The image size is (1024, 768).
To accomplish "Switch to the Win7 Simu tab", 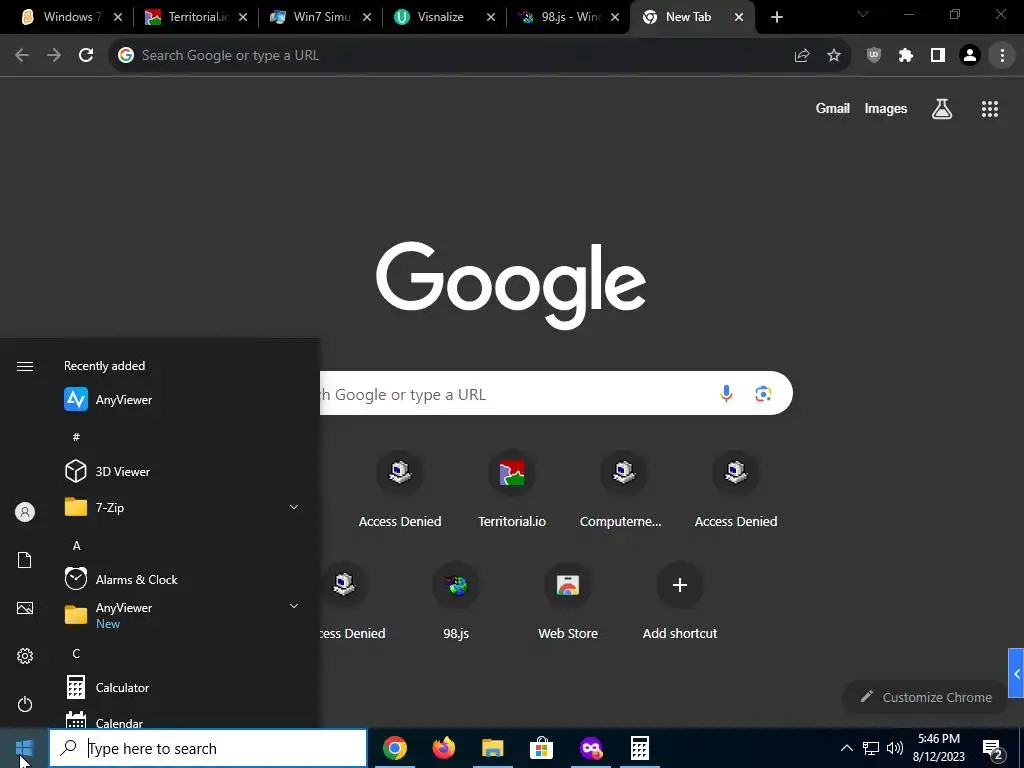I will (x=320, y=17).
